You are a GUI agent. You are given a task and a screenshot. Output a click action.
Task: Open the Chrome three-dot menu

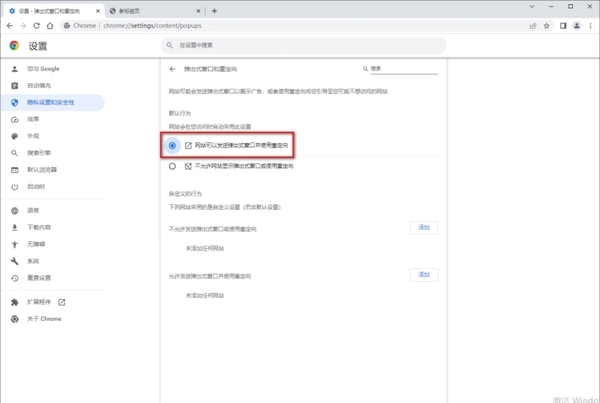pos(590,26)
